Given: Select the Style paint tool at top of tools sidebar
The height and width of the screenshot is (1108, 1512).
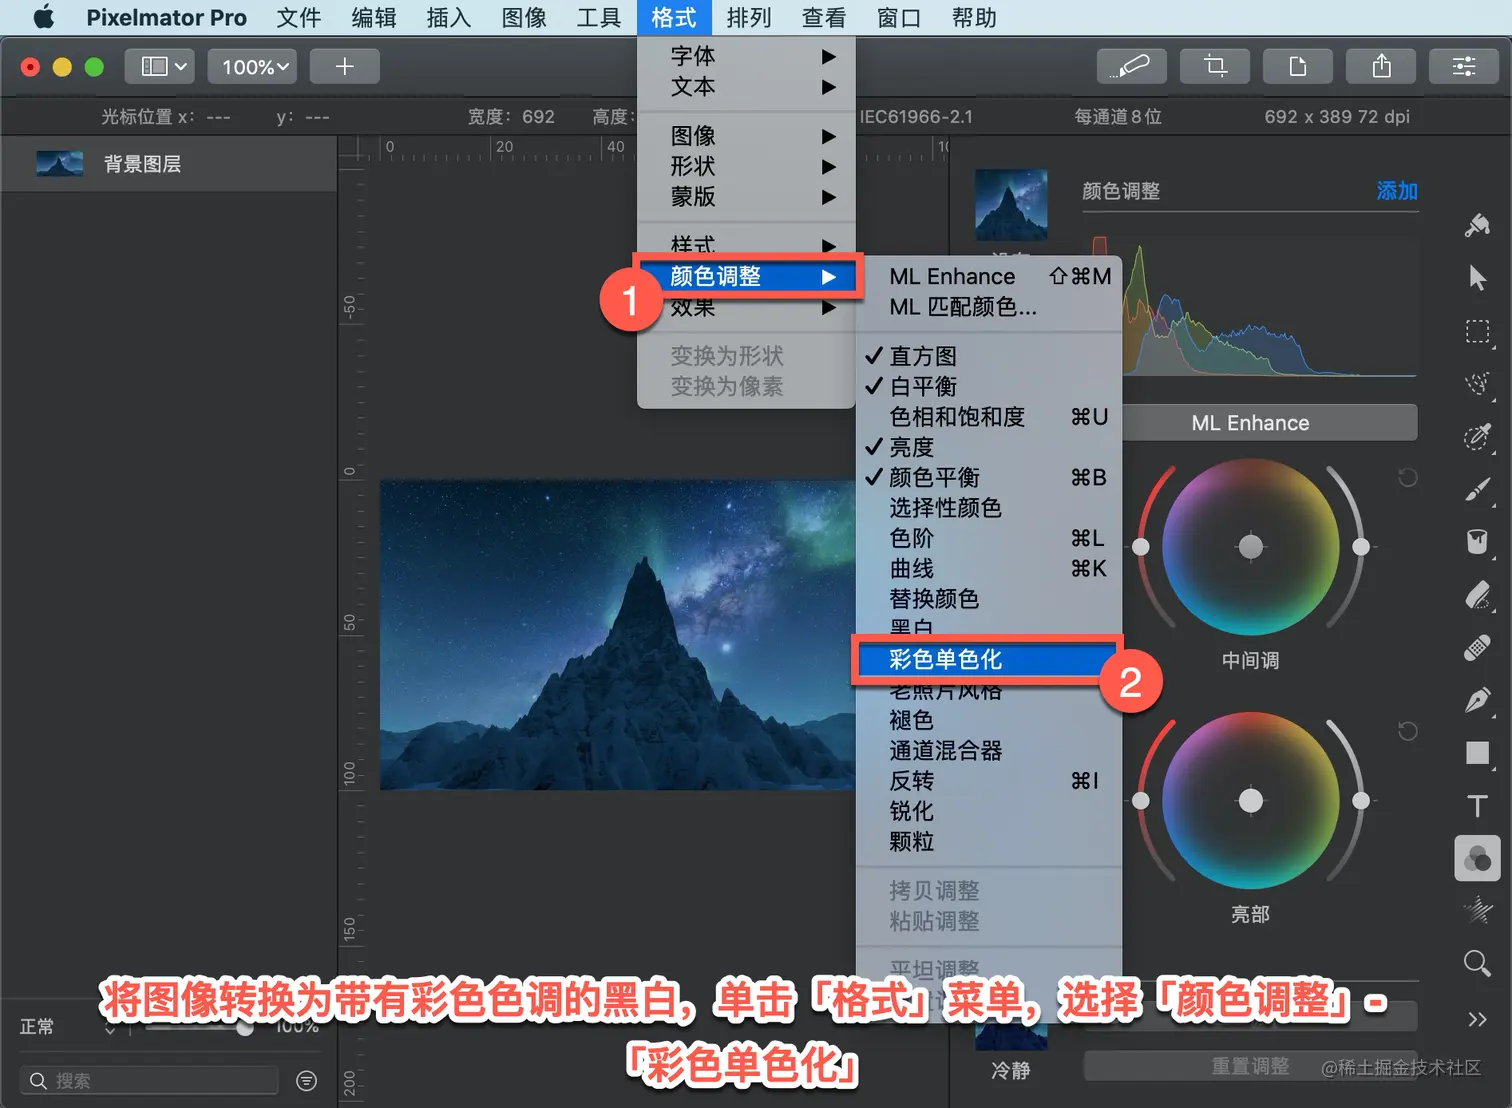Looking at the screenshot, I should click(x=1477, y=225).
